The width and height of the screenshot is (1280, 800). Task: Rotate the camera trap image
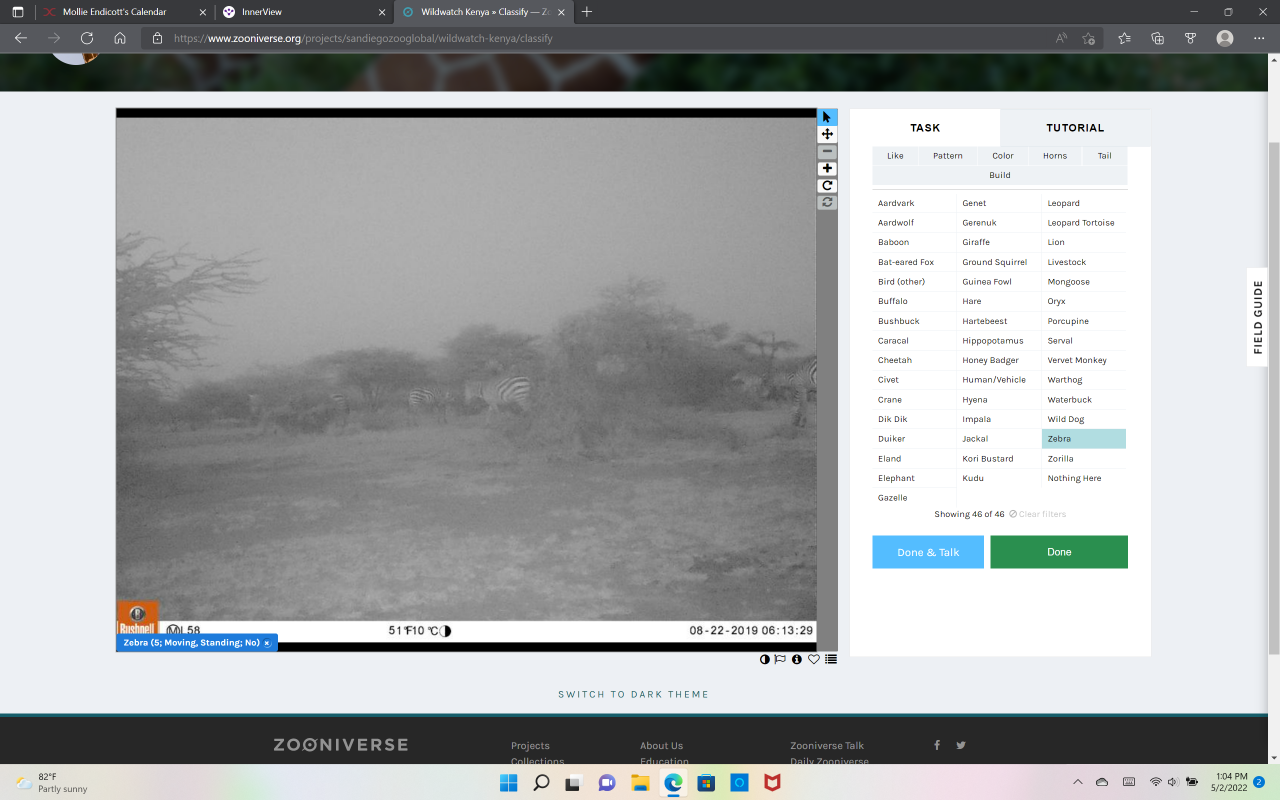pyautogui.click(x=827, y=186)
